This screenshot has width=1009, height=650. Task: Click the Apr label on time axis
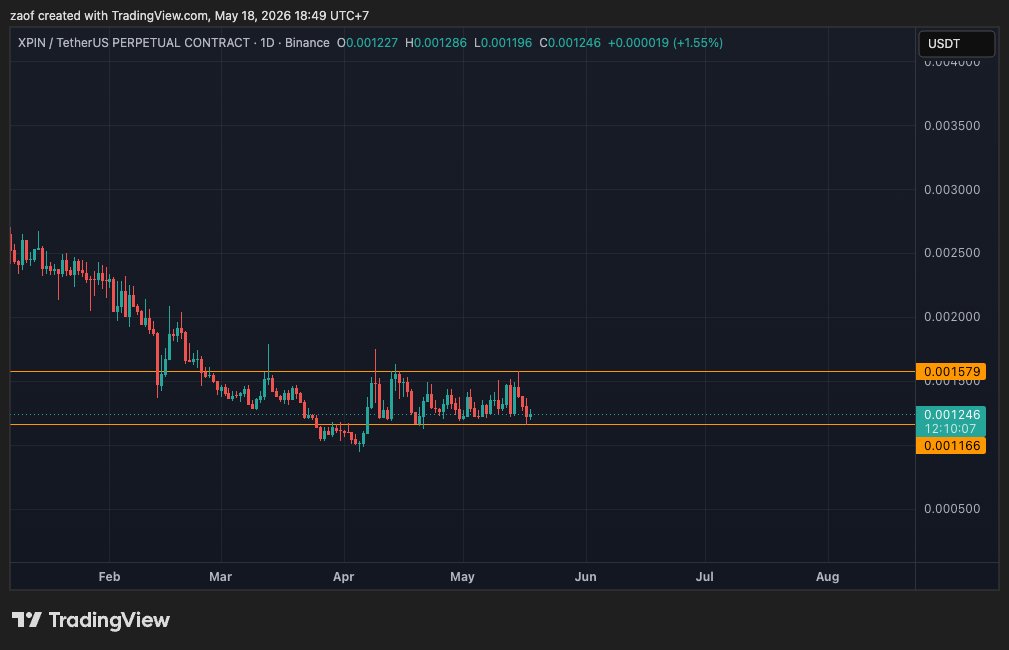coord(344,577)
